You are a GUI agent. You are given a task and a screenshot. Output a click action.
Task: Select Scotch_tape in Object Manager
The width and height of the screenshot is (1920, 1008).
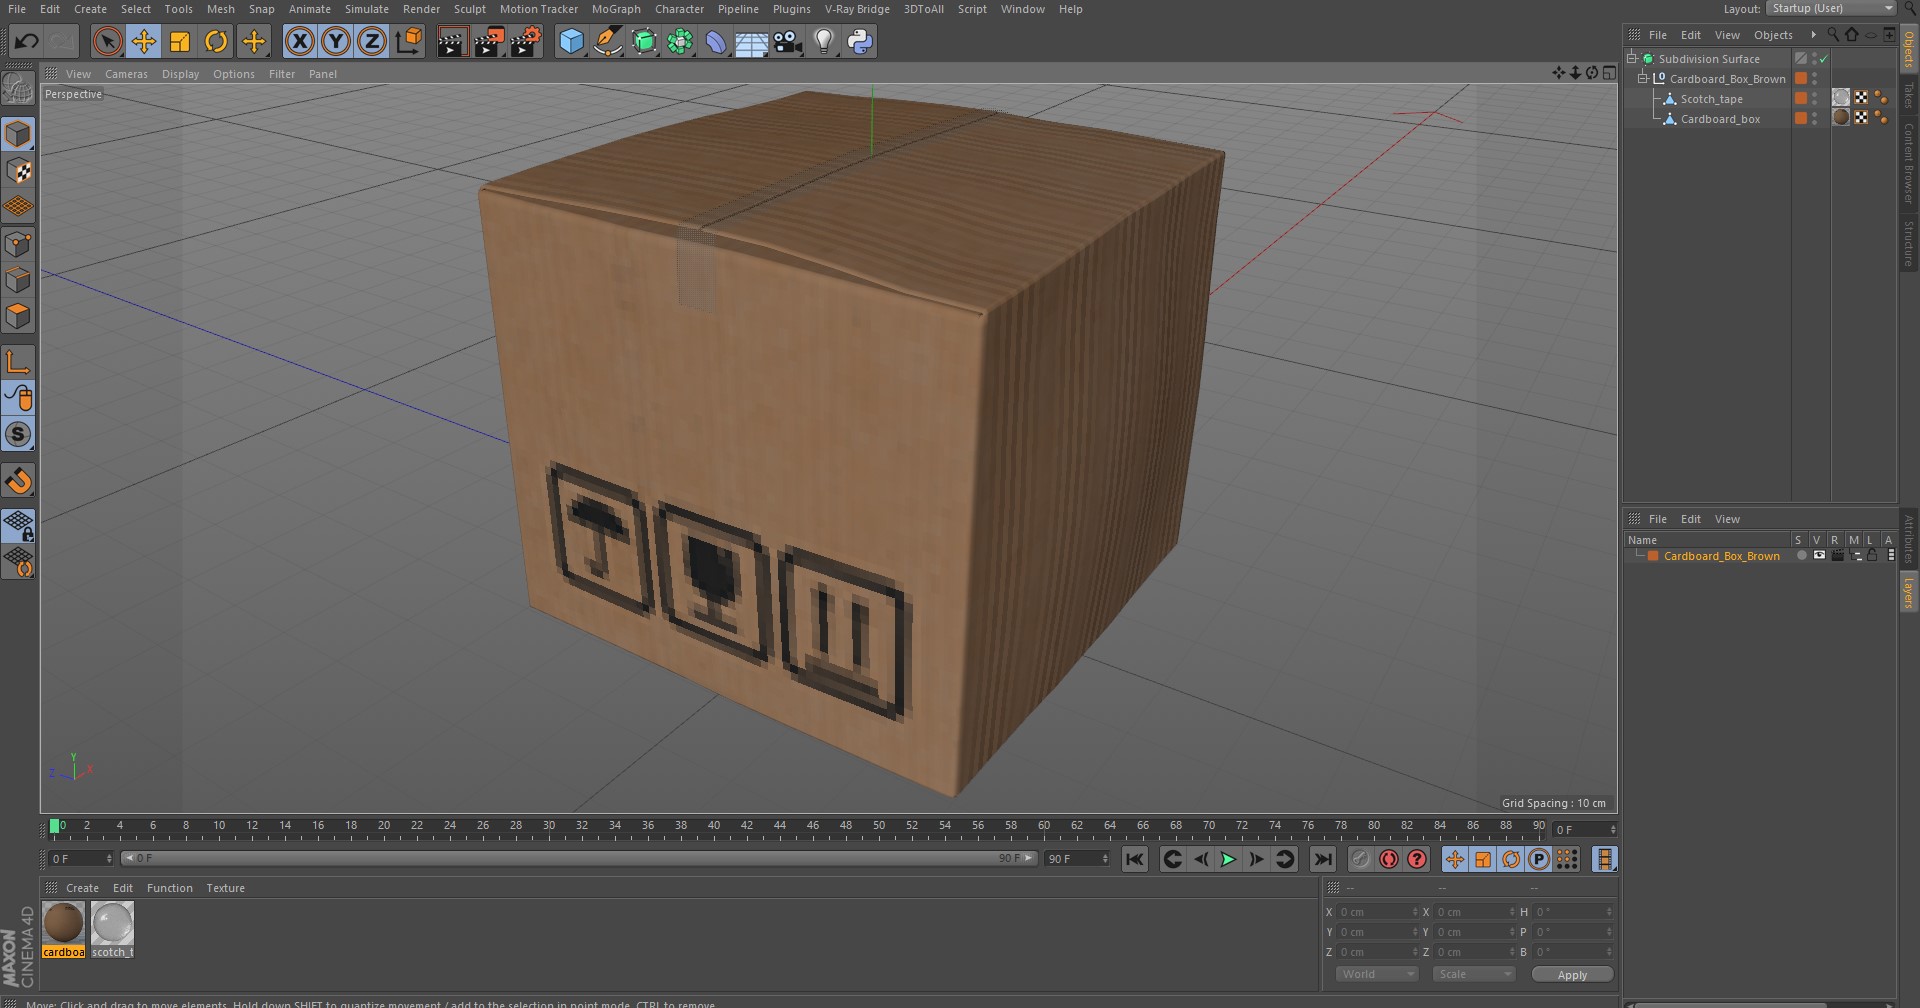pos(1711,99)
